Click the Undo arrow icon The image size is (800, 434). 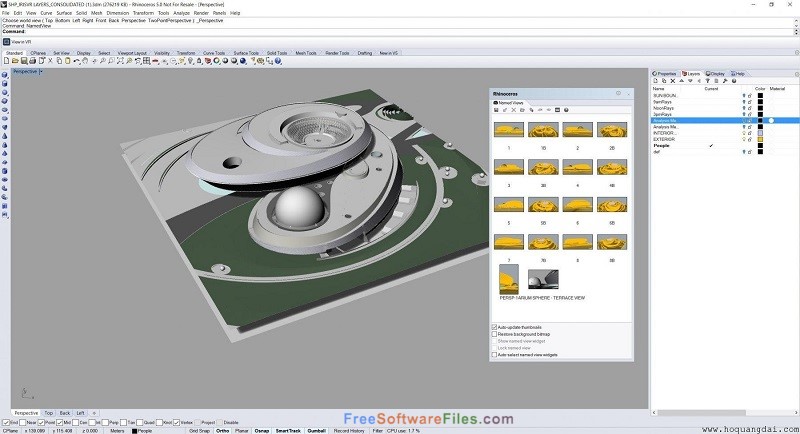(x=76, y=61)
